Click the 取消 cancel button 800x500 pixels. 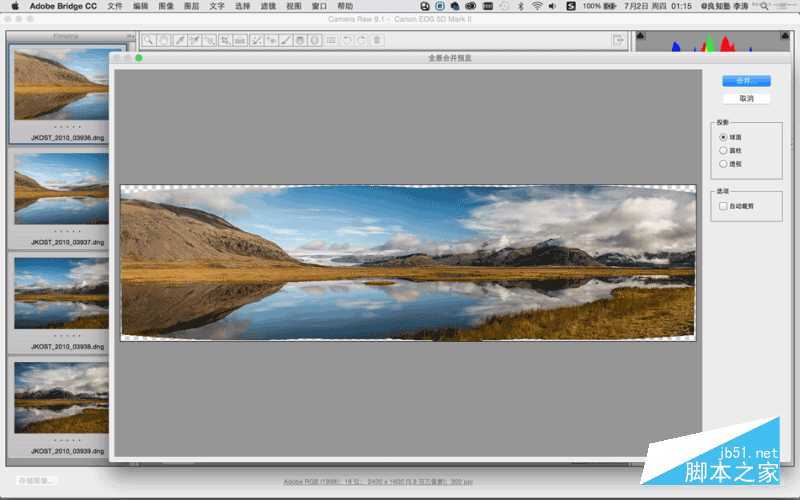click(746, 98)
